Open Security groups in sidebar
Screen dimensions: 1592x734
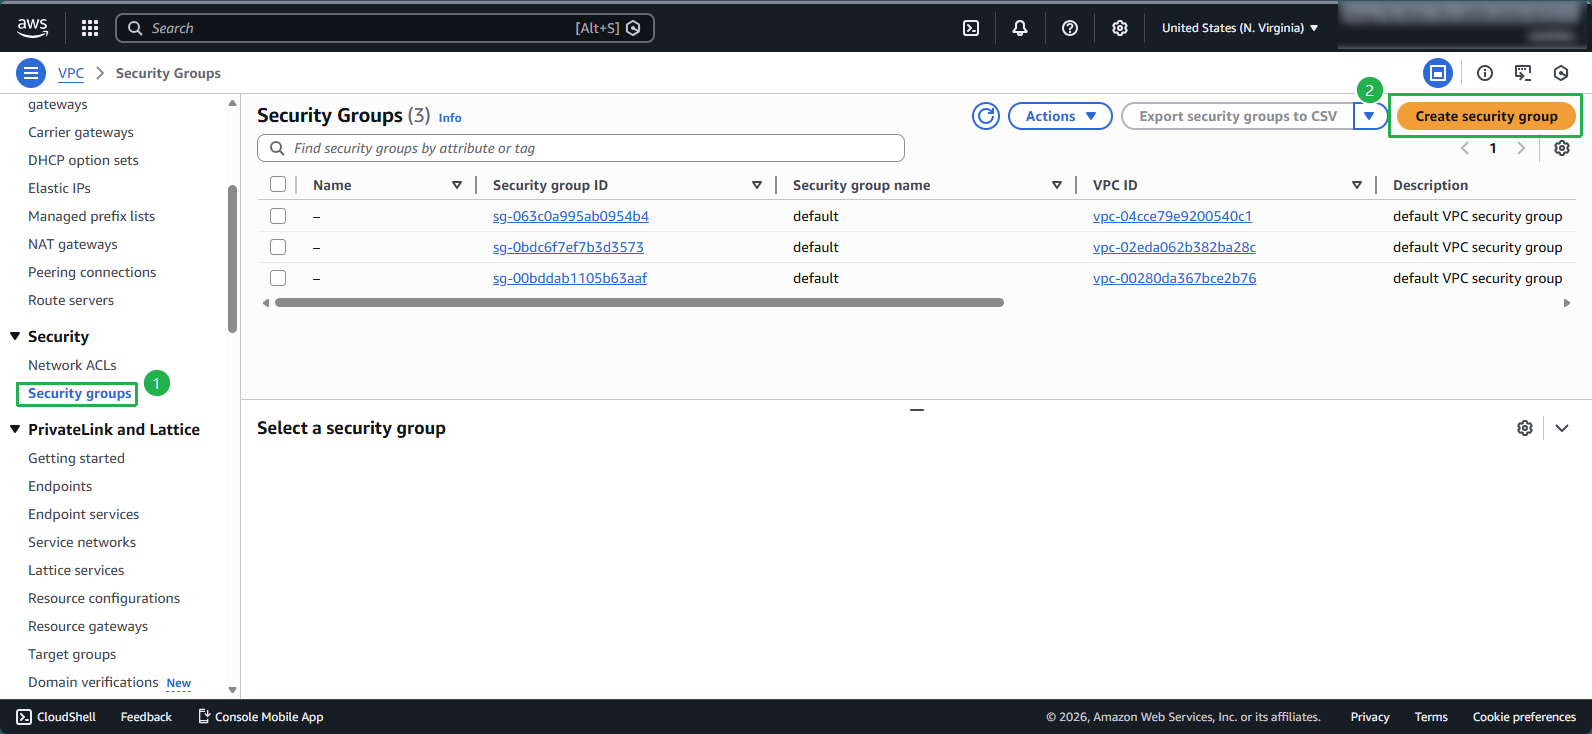pyautogui.click(x=80, y=393)
